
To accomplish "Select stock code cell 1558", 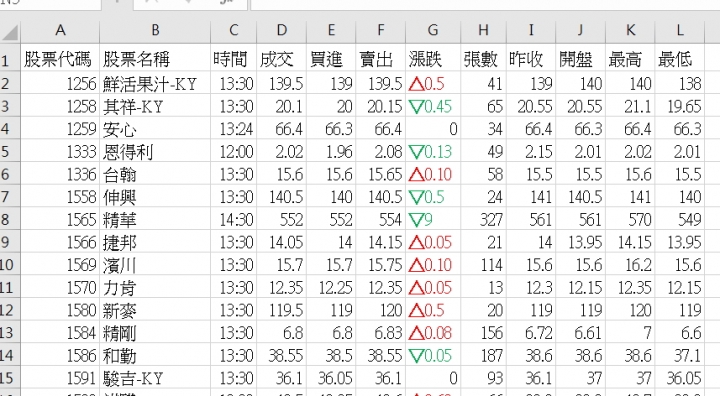I will (x=60, y=197).
